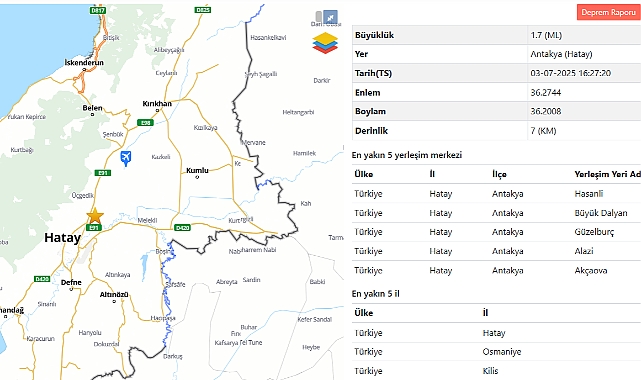
Task: Click the D825 highway shield
Action: click(203, 9)
